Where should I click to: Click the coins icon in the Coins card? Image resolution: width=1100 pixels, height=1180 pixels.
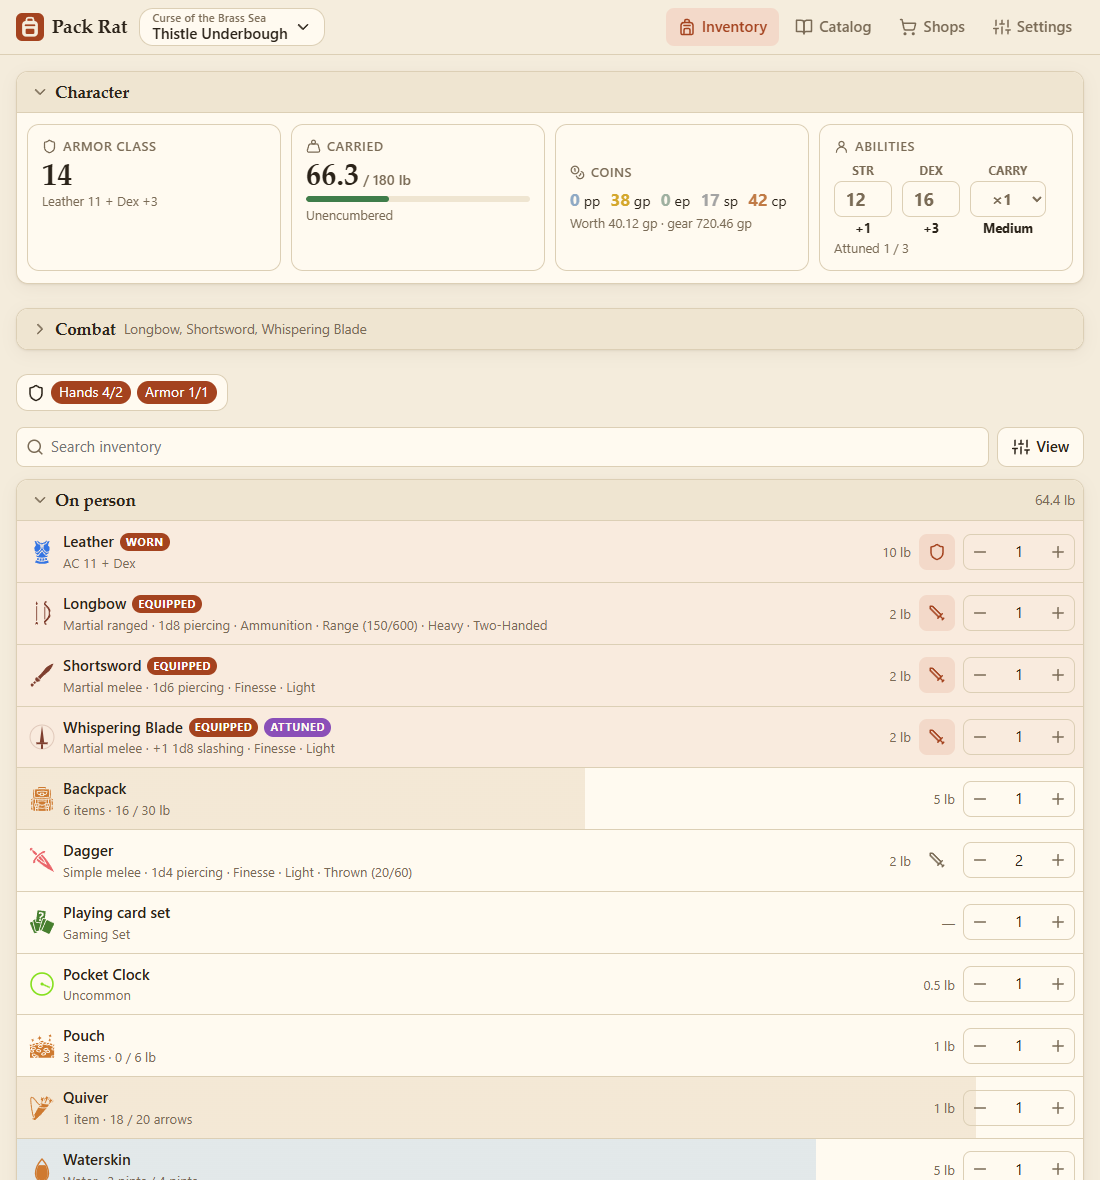[x=577, y=172]
